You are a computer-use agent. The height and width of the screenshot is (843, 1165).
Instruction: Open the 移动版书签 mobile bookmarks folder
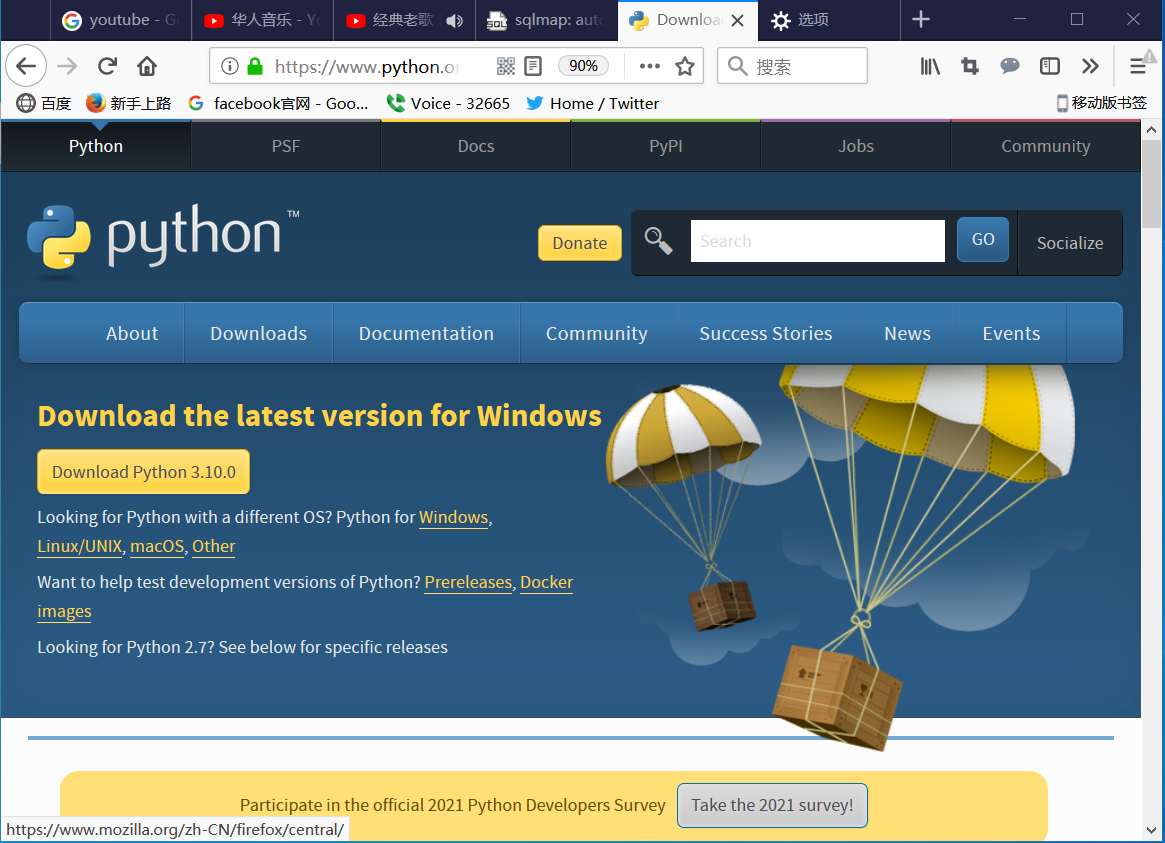1102,103
